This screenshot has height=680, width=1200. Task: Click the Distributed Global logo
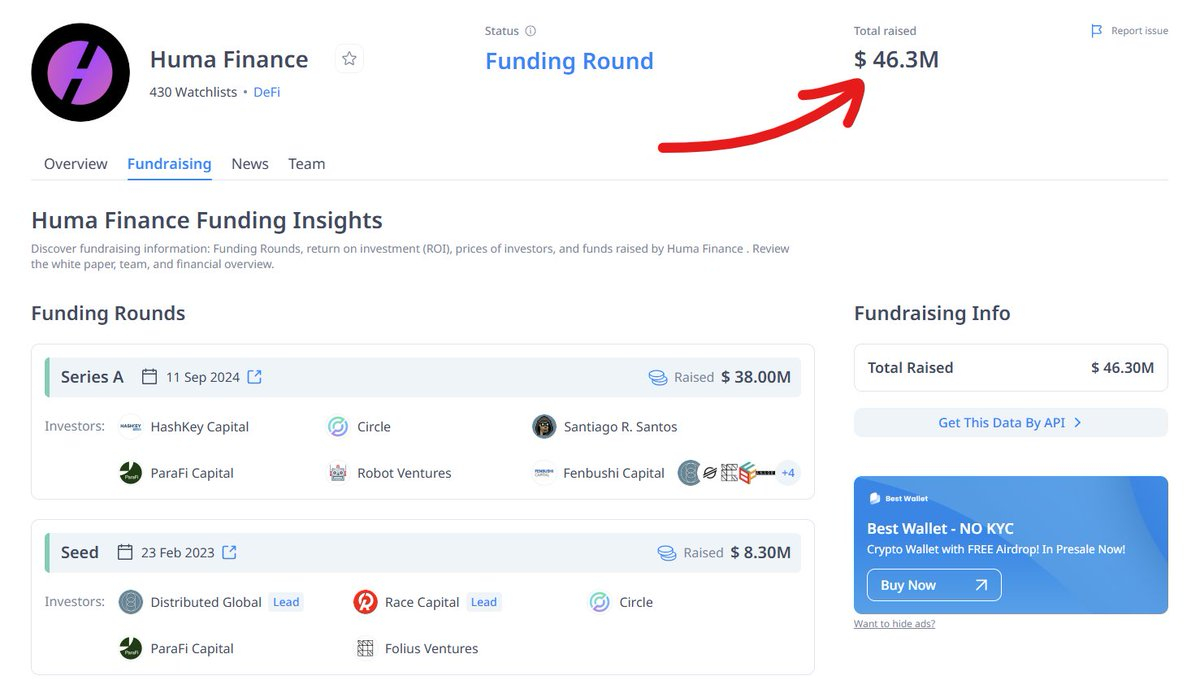(131, 602)
